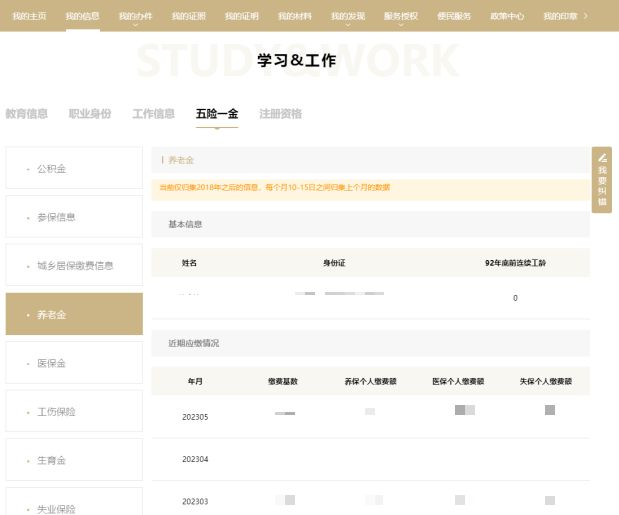The height and width of the screenshot is (515, 619).
Task: Switch to the 职业身份 tab
Action: [90, 114]
